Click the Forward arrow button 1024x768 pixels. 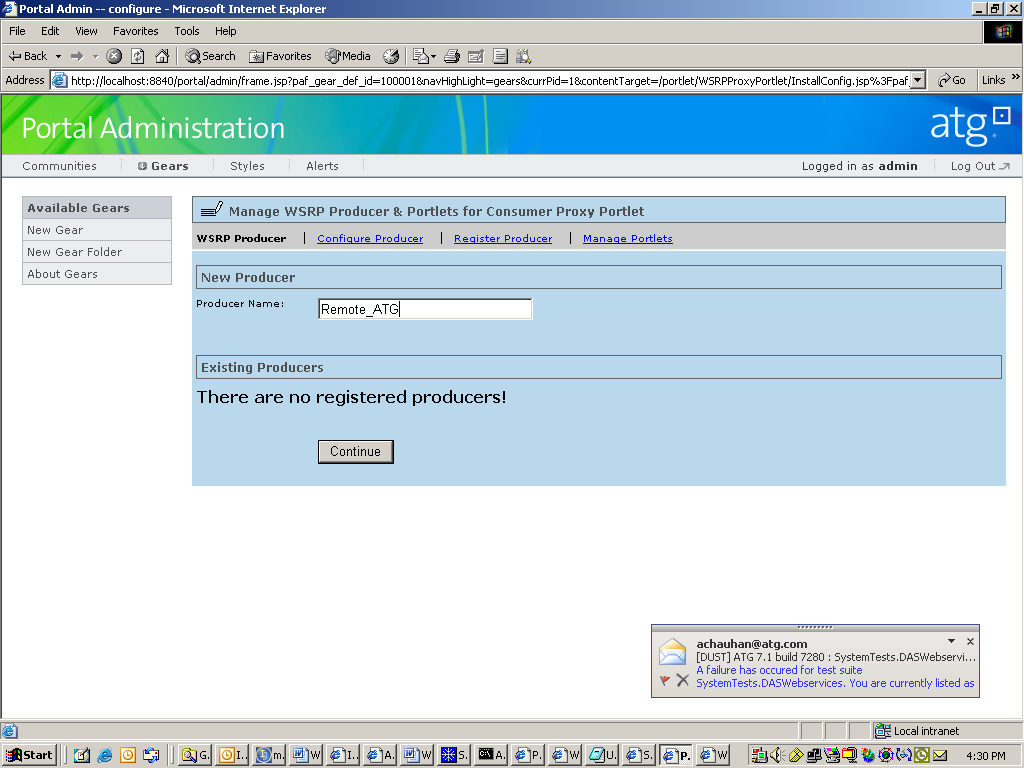(x=77, y=56)
